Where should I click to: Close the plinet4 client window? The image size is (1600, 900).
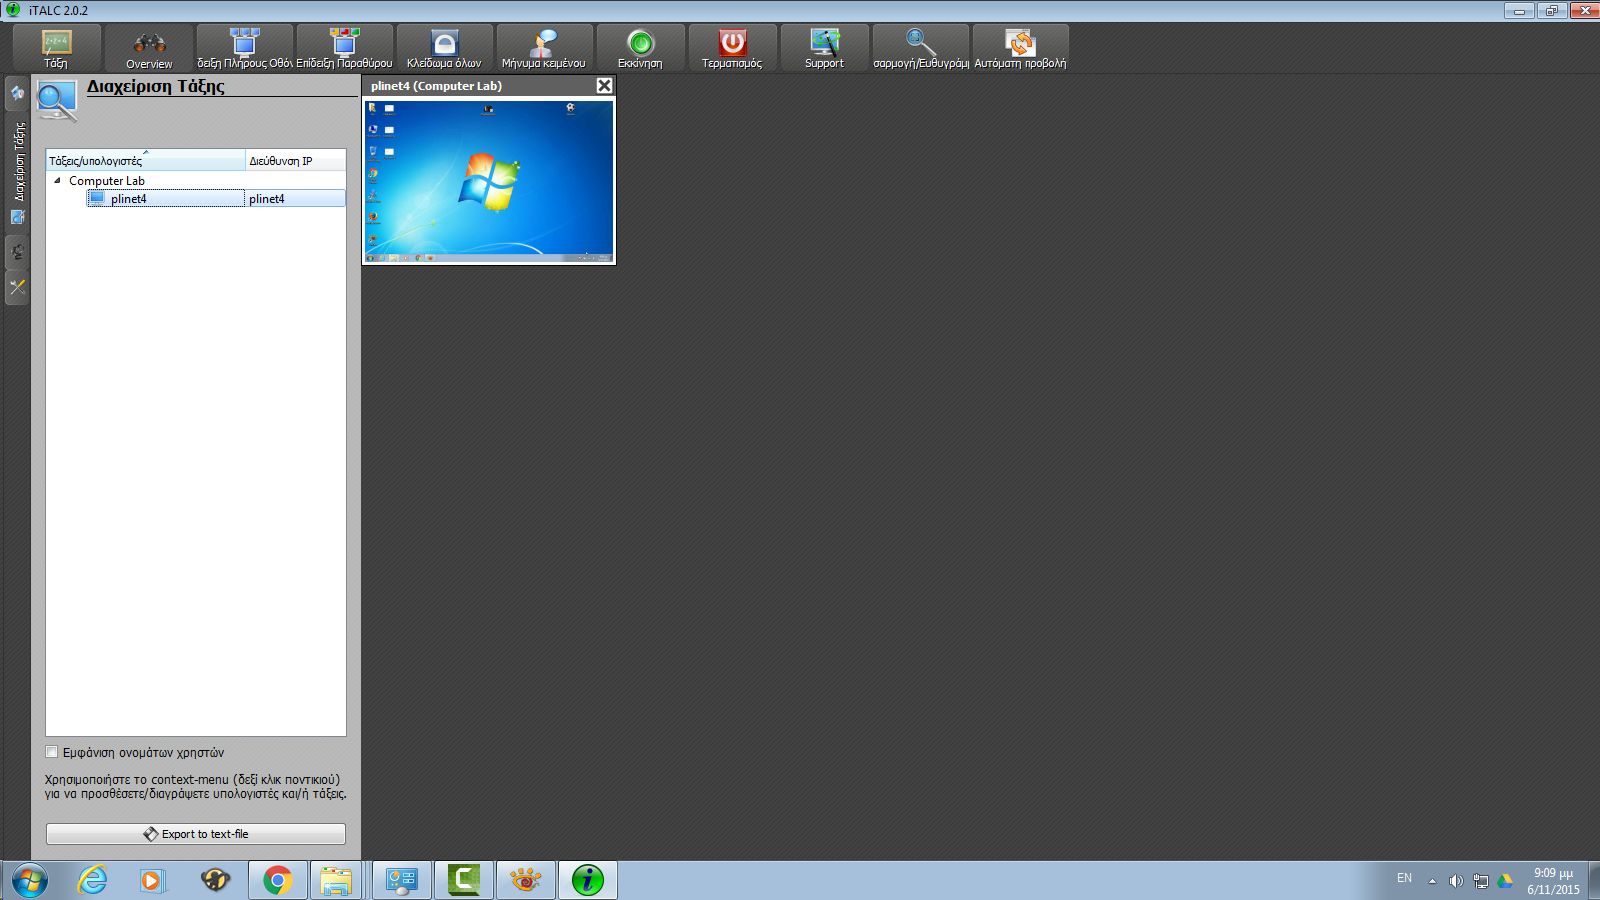[x=604, y=86]
